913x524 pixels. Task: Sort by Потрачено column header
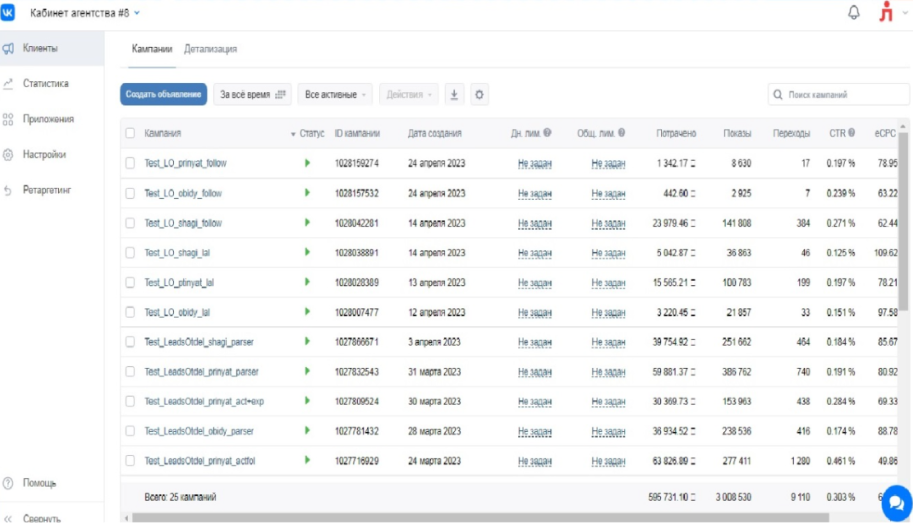[x=676, y=133]
